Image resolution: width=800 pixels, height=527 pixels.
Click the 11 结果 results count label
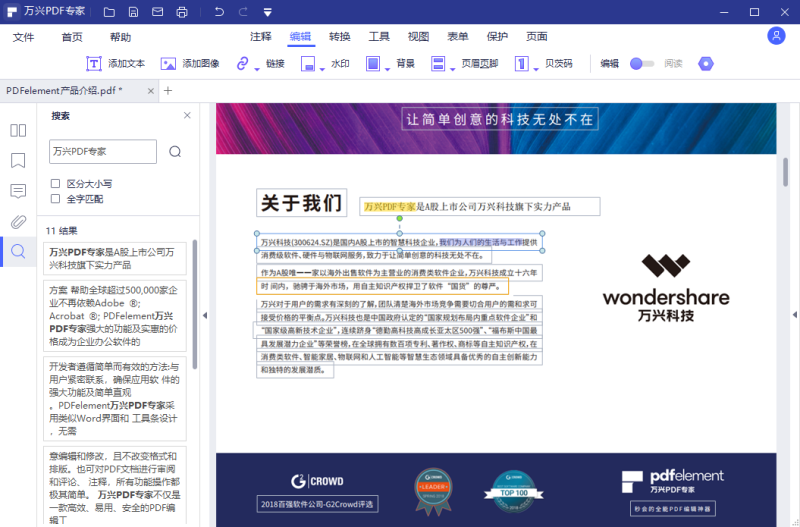click(x=61, y=231)
